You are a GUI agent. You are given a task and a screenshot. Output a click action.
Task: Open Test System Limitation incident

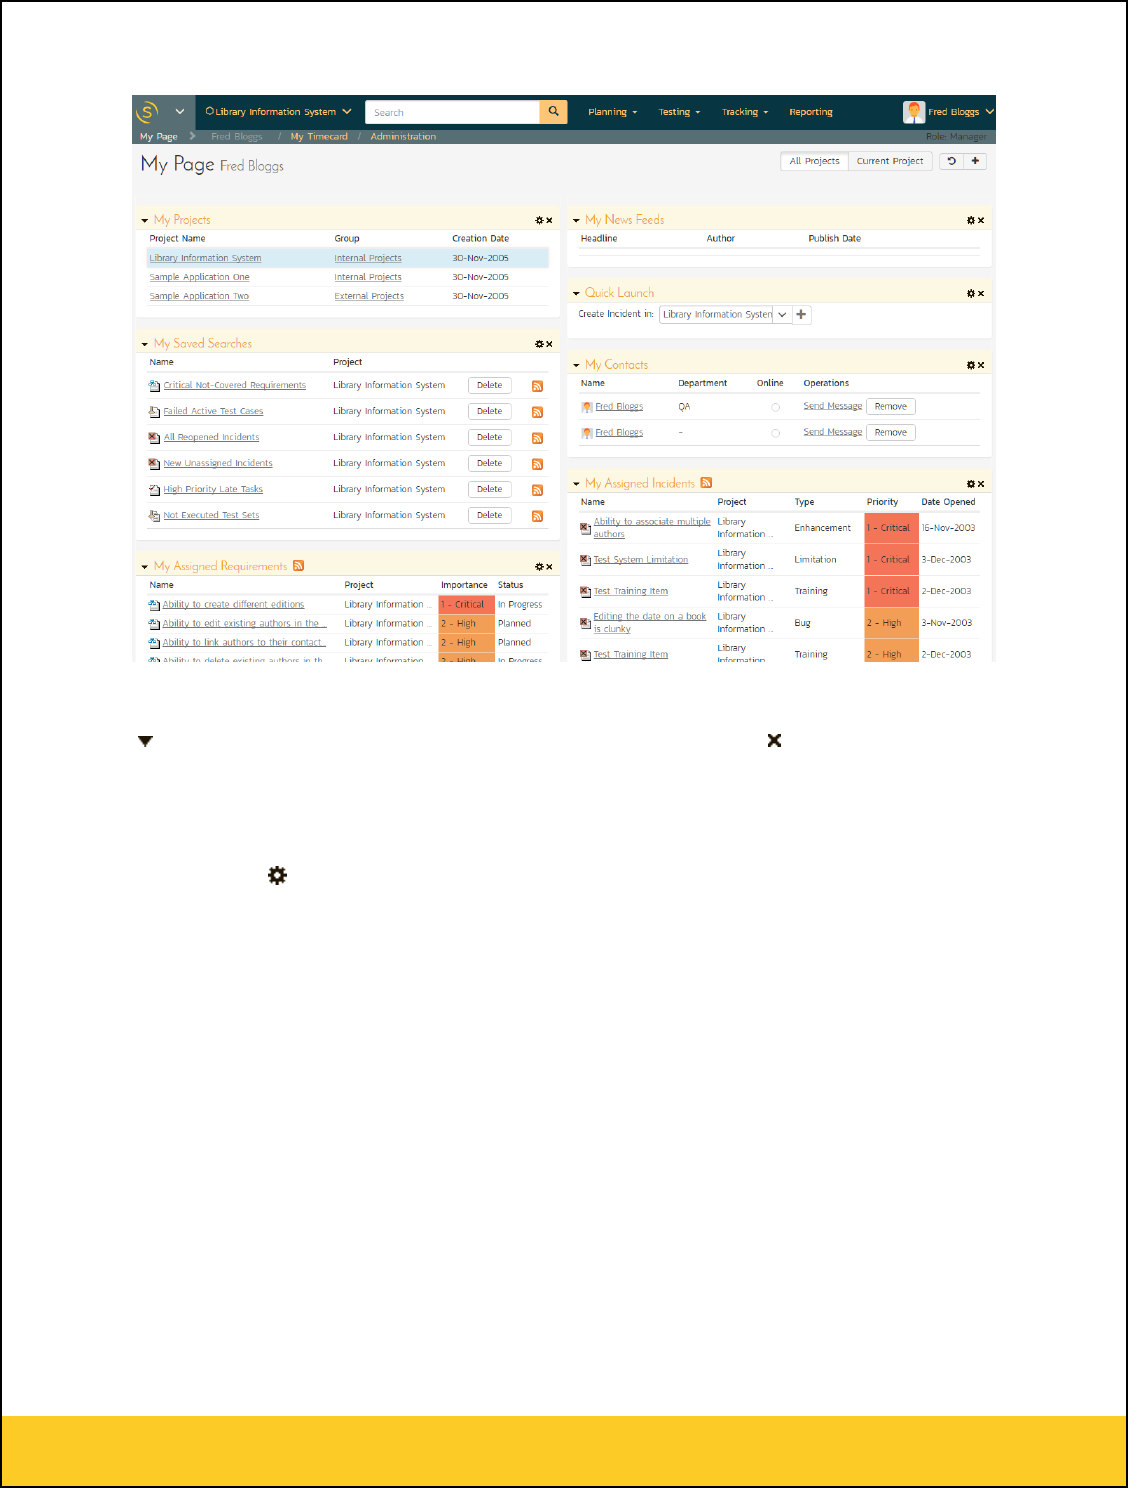tap(641, 560)
